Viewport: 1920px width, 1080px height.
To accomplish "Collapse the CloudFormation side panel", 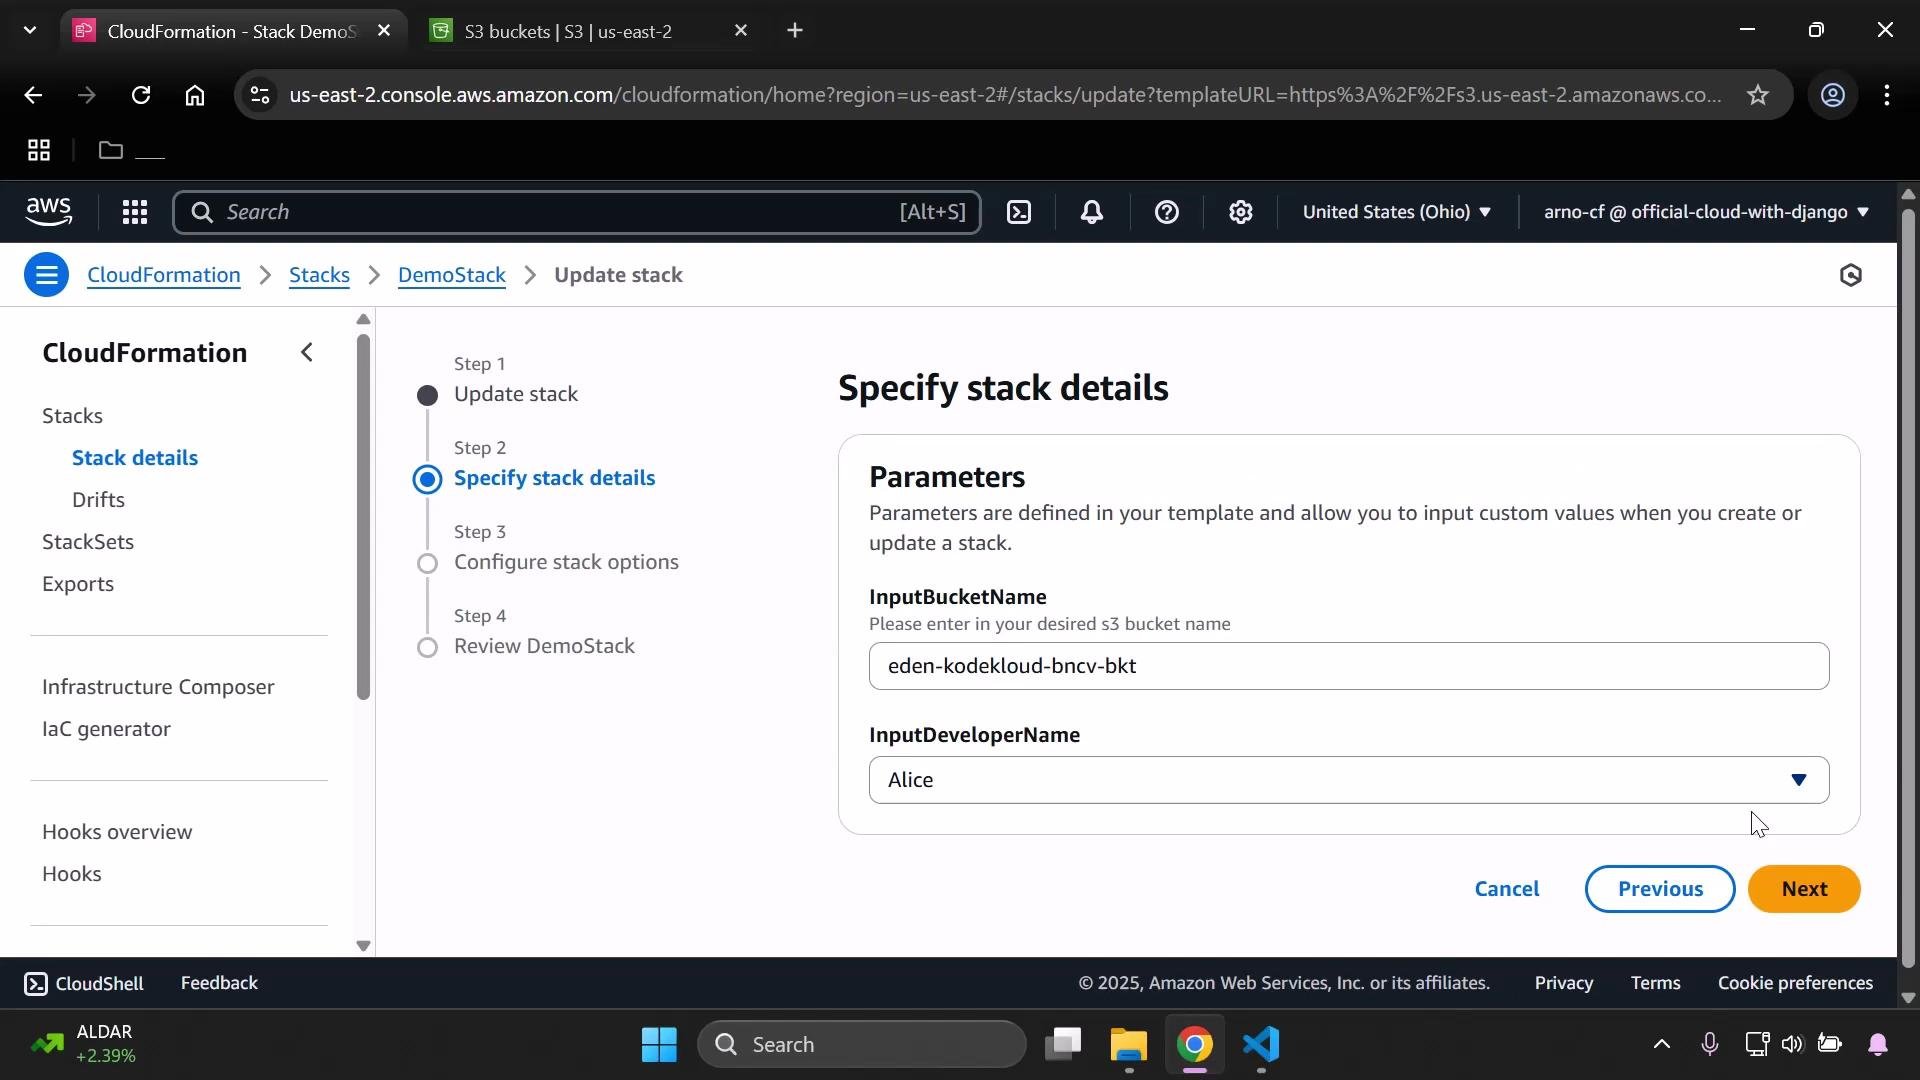I will tap(307, 352).
